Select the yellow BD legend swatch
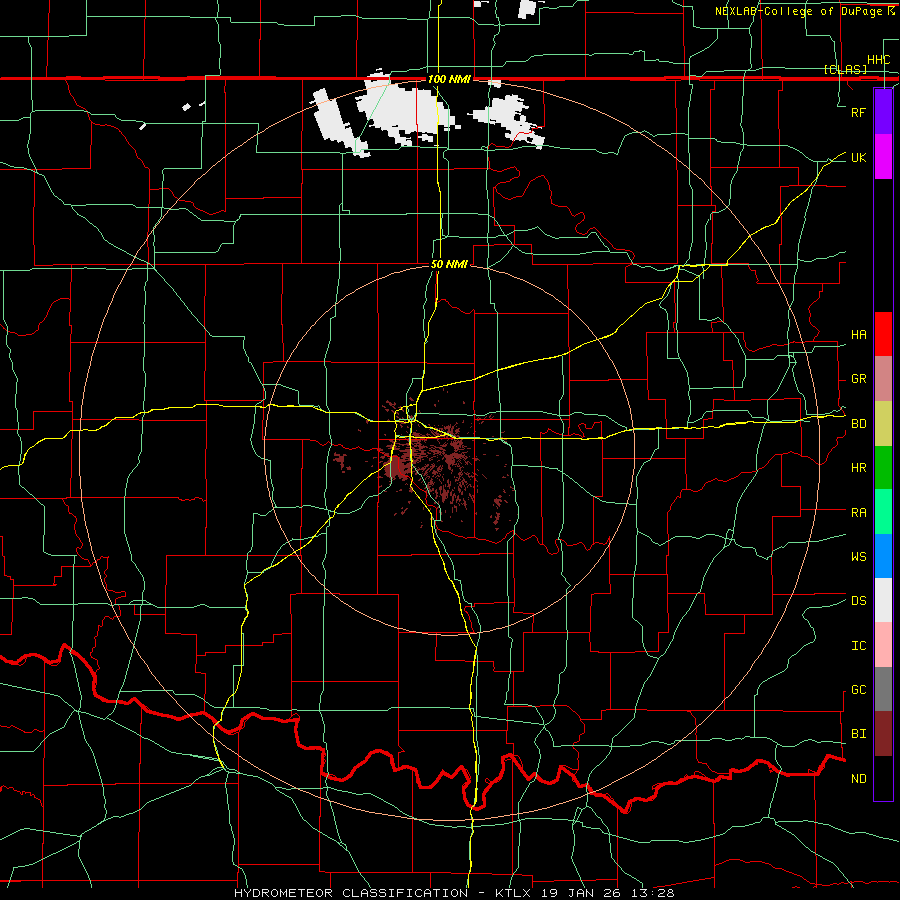The image size is (900, 900). 883,424
